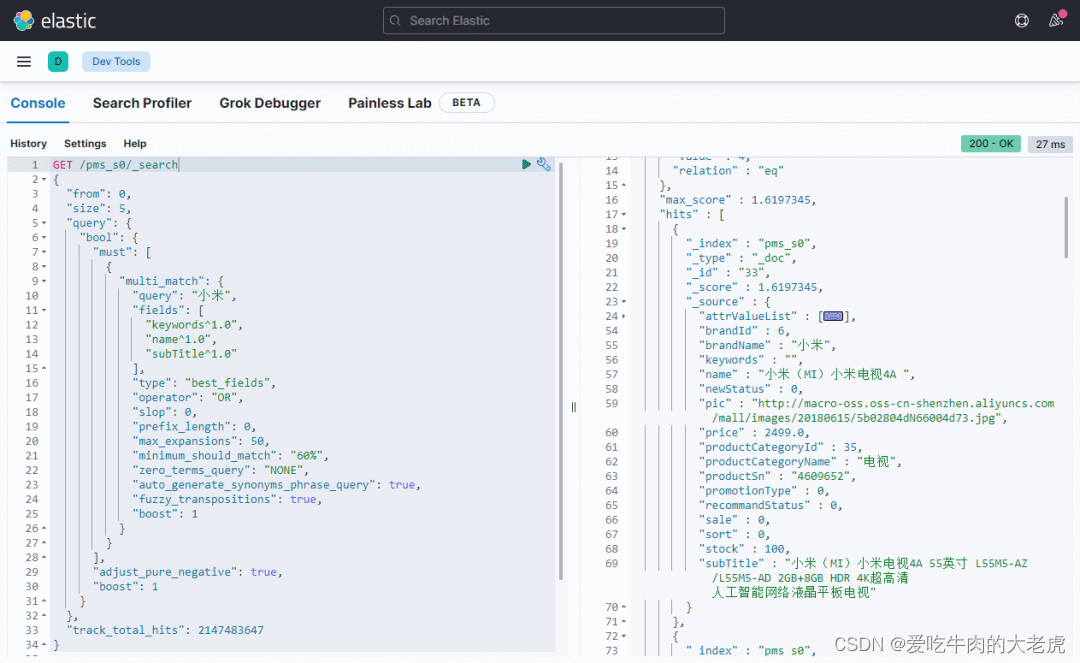Screen dimensions: 1080x663
Task: Click the BETA badge
Action: (x=466, y=103)
